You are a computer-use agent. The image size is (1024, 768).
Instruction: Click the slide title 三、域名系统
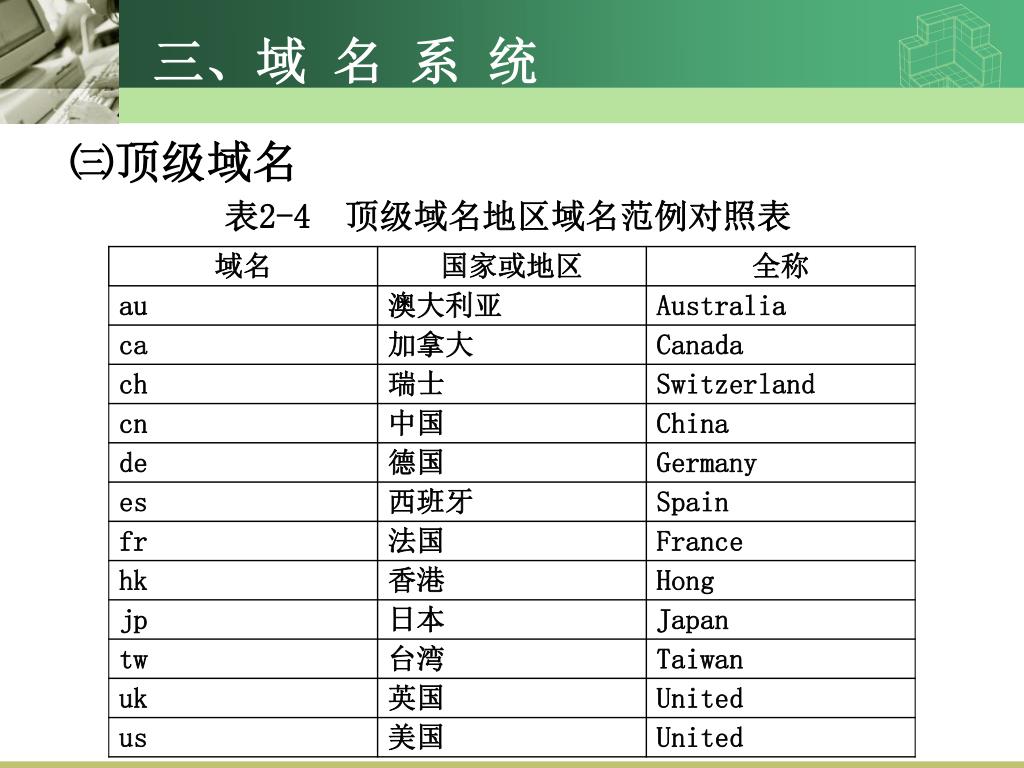(x=345, y=61)
